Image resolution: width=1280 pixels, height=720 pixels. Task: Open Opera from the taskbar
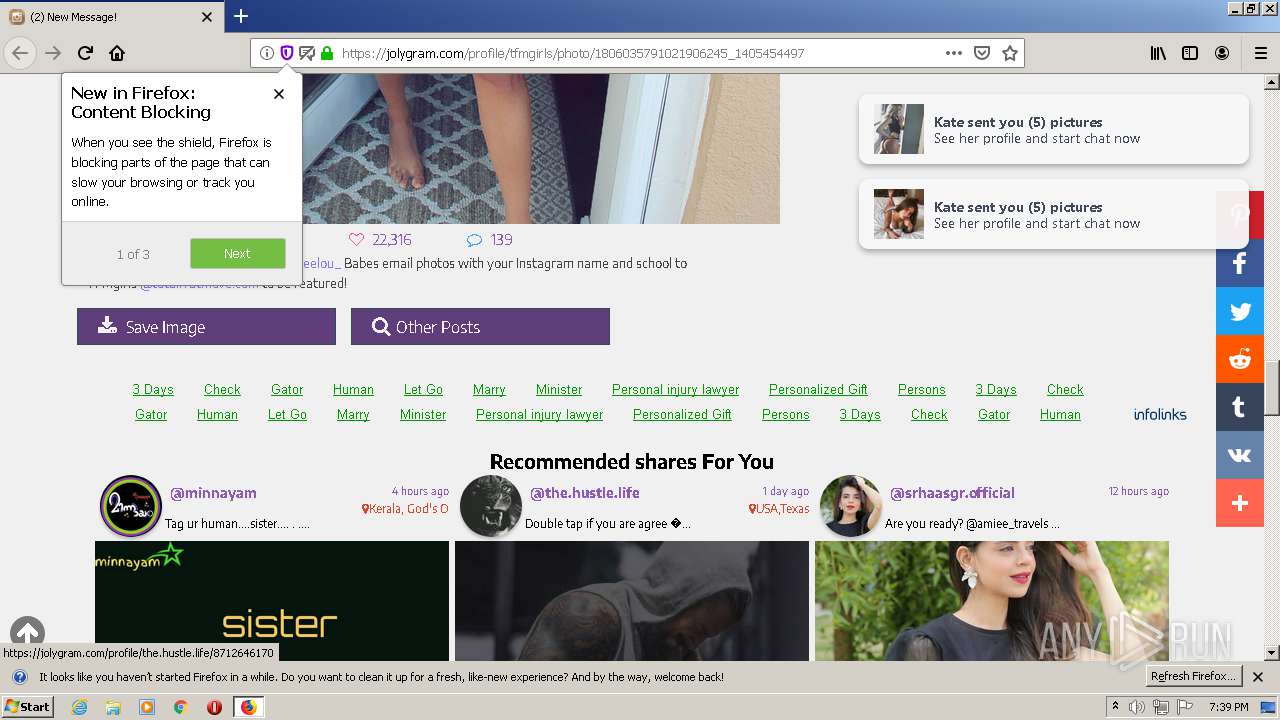coord(214,707)
